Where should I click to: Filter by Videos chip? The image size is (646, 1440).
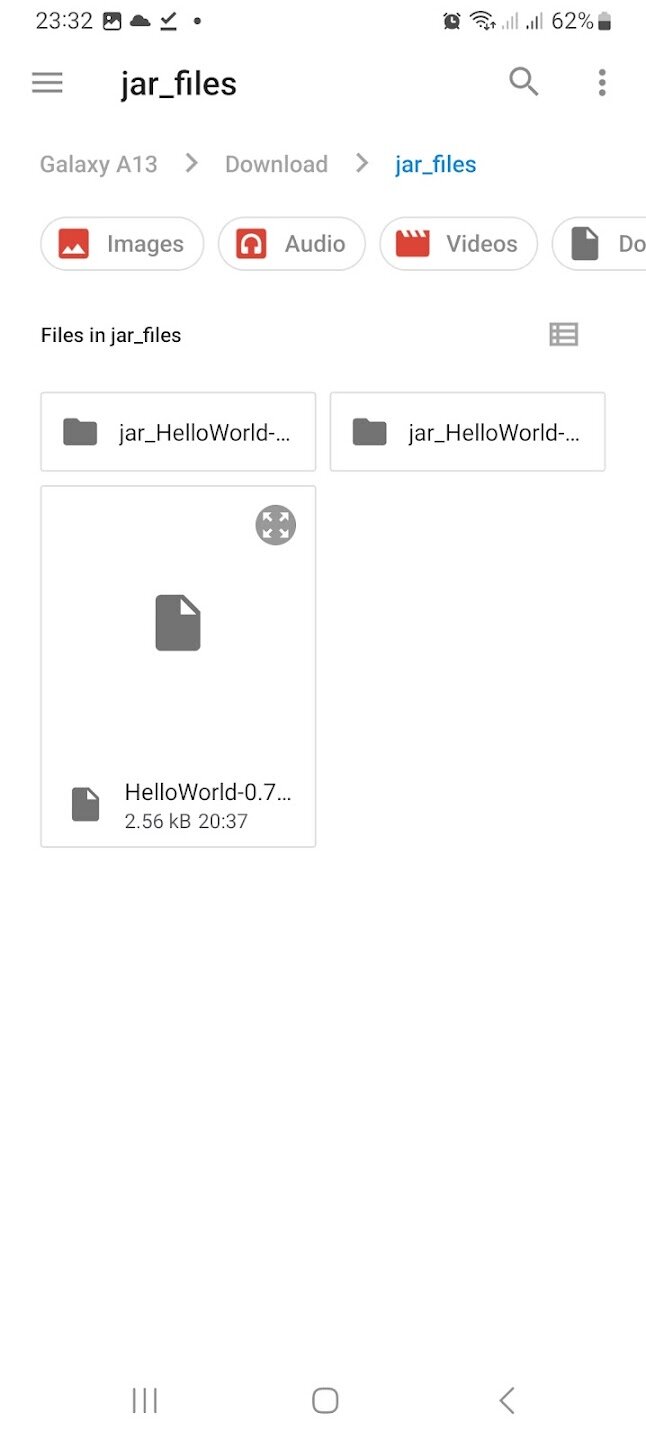coord(459,244)
